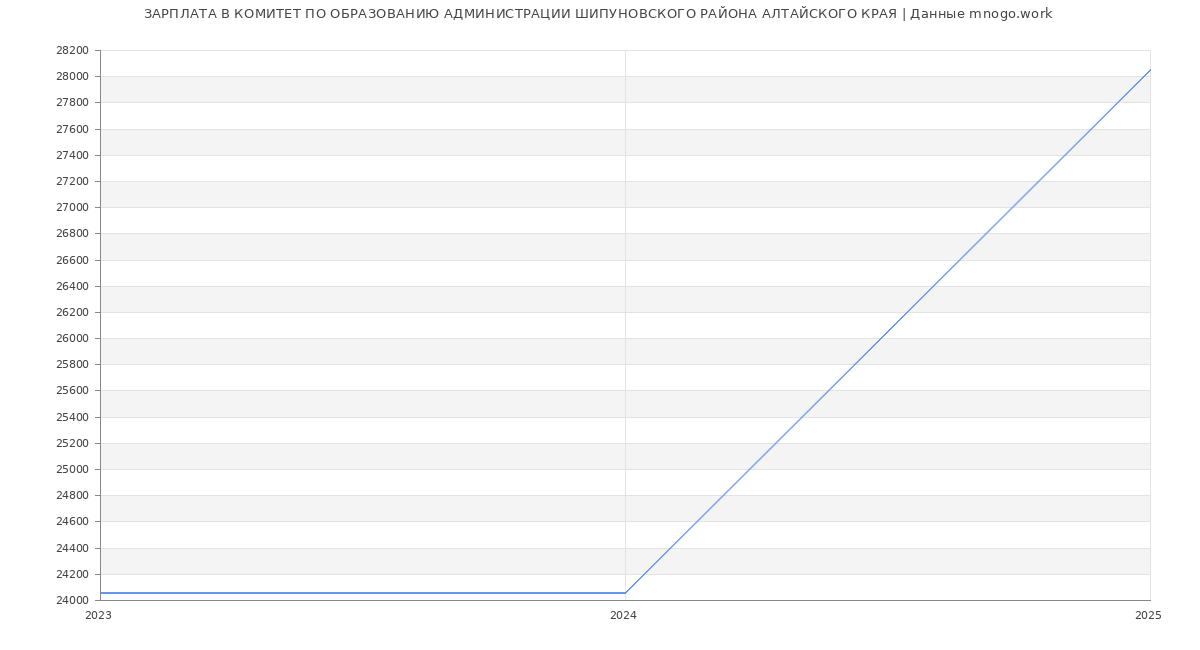Click y-axis value 25800

pos(72,364)
